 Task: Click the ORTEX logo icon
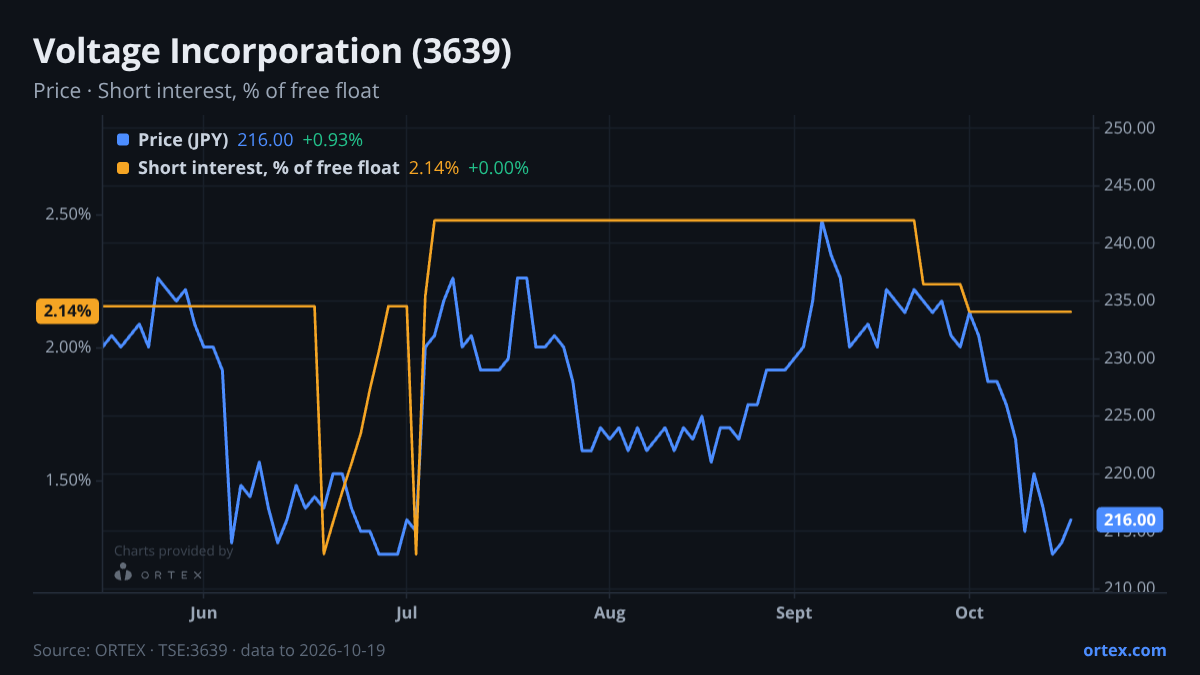pyautogui.click(x=123, y=574)
